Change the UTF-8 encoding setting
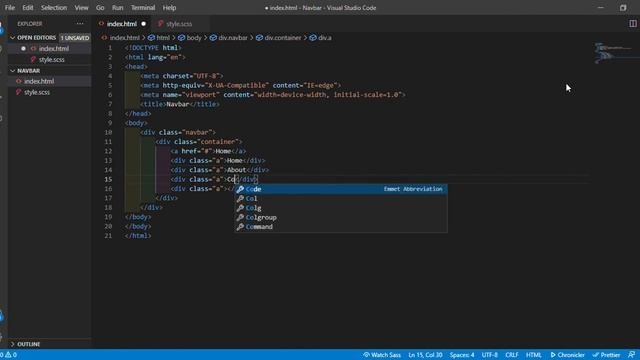This screenshot has height=360, width=640. [489, 355]
